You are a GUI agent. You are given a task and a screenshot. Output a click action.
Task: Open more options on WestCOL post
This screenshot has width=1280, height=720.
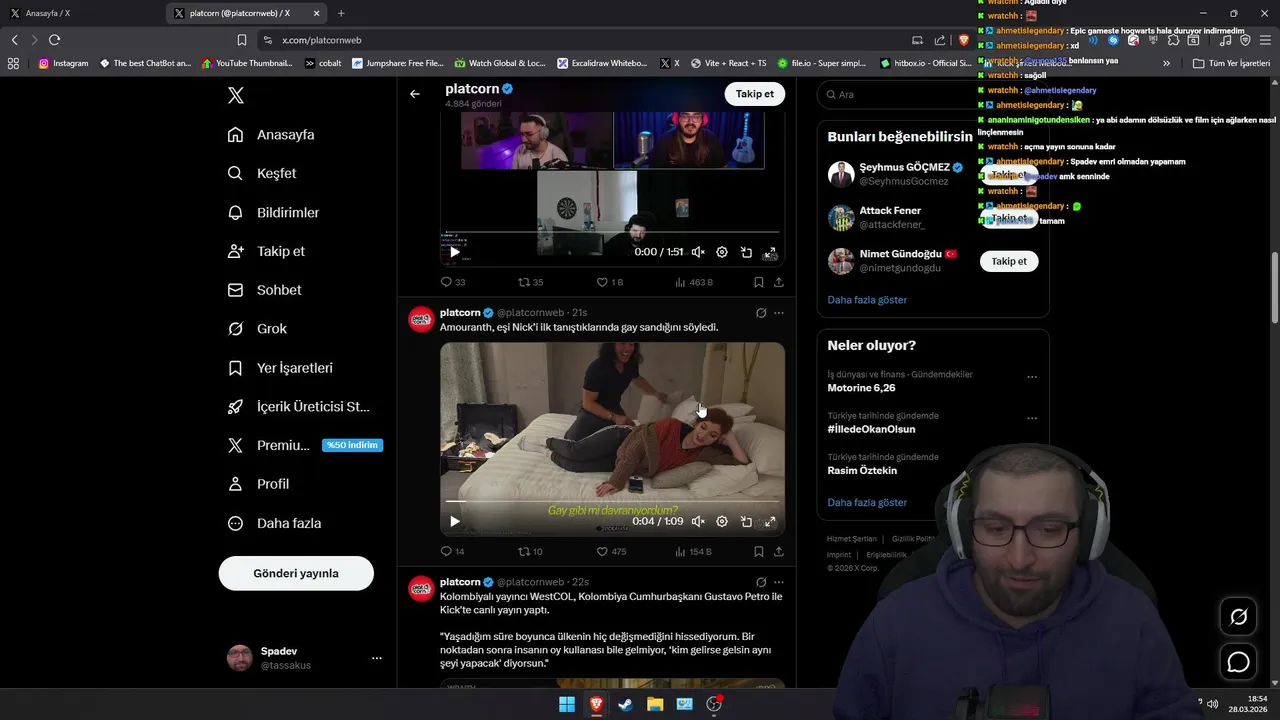point(779,582)
